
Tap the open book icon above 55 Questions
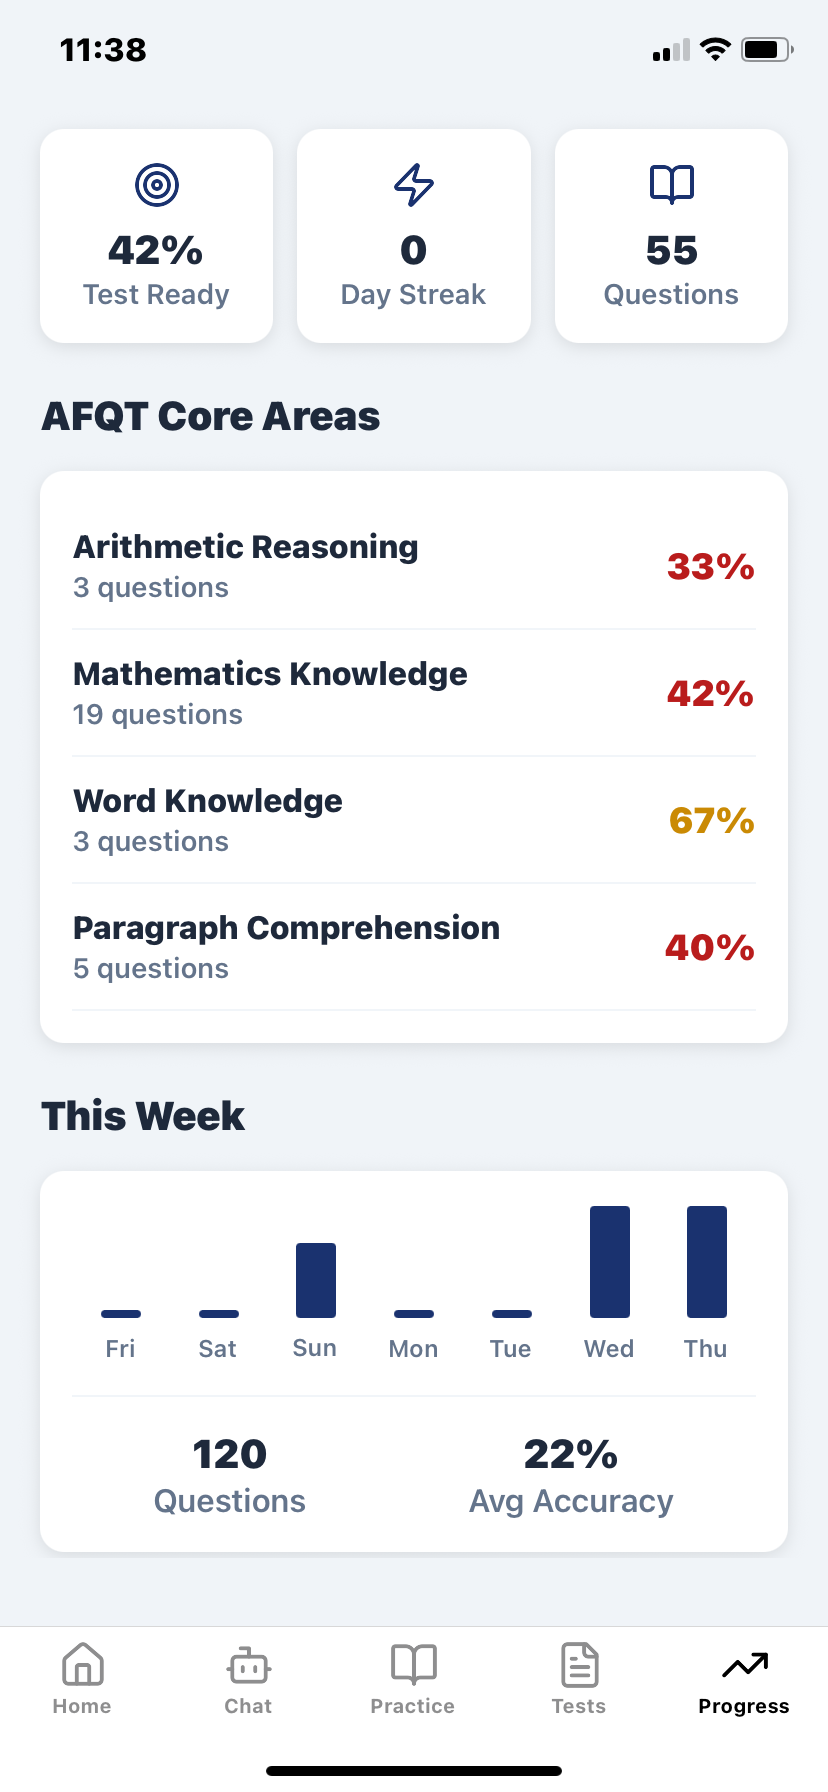(670, 183)
